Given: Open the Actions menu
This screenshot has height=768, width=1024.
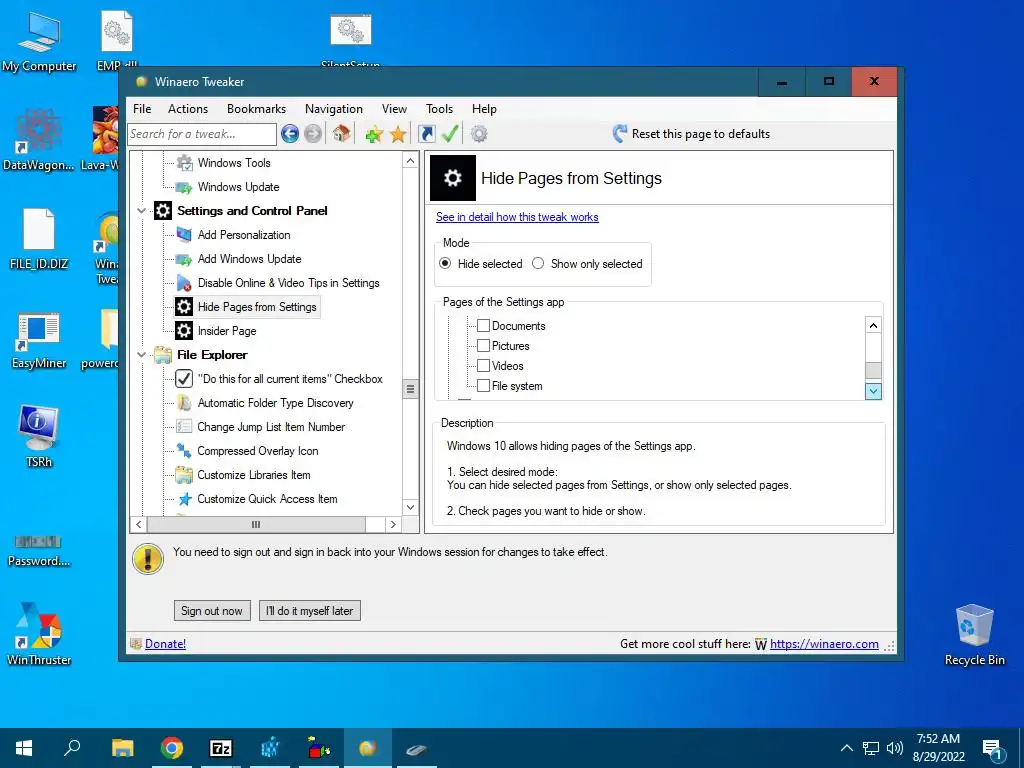Looking at the screenshot, I should [188, 109].
